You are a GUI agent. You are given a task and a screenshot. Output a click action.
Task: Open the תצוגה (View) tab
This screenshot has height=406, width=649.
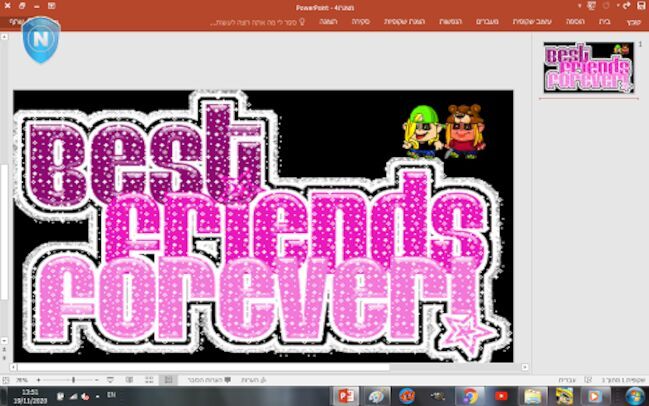pyautogui.click(x=328, y=21)
